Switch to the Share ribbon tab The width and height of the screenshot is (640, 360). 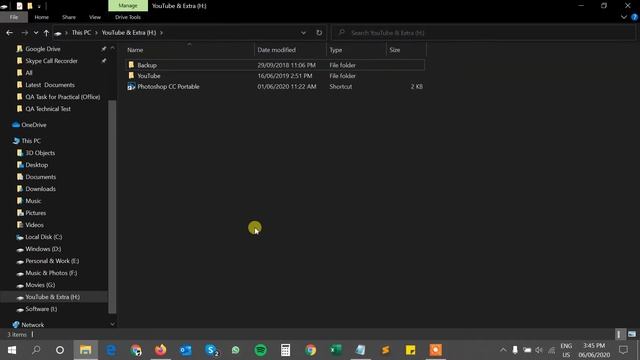click(69, 17)
